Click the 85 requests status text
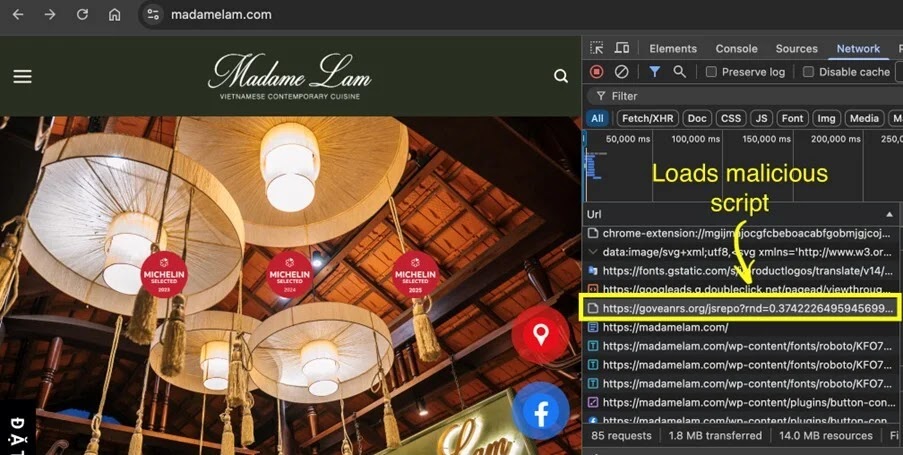903x455 pixels. [621, 435]
